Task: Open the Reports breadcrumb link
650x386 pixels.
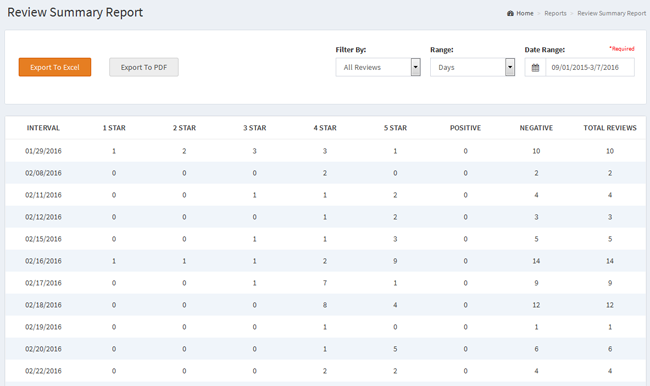Action: (x=555, y=13)
